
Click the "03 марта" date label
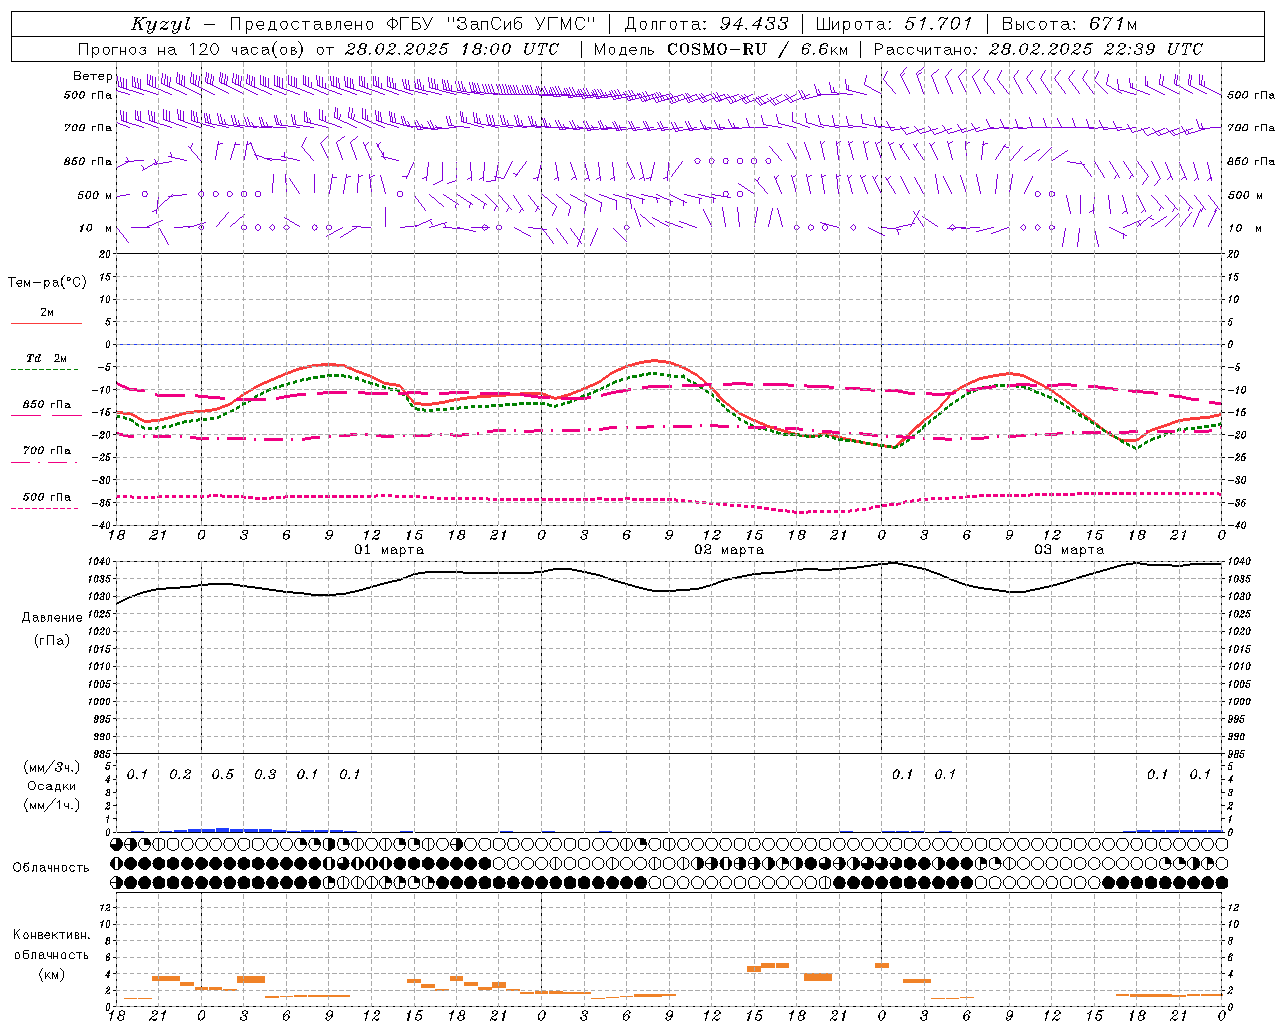click(1069, 550)
